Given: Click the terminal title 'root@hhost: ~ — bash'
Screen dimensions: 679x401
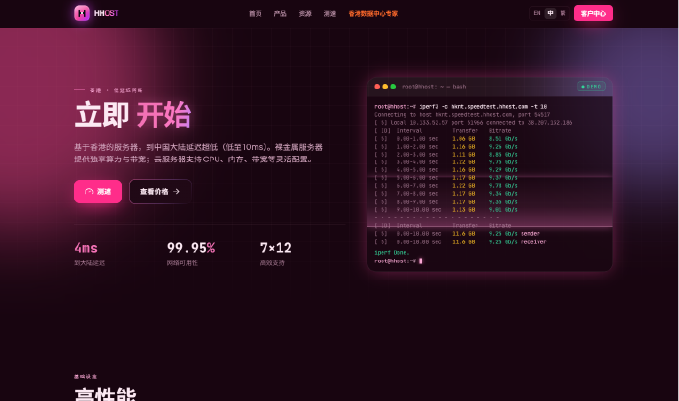Looking at the screenshot, I should point(434,87).
